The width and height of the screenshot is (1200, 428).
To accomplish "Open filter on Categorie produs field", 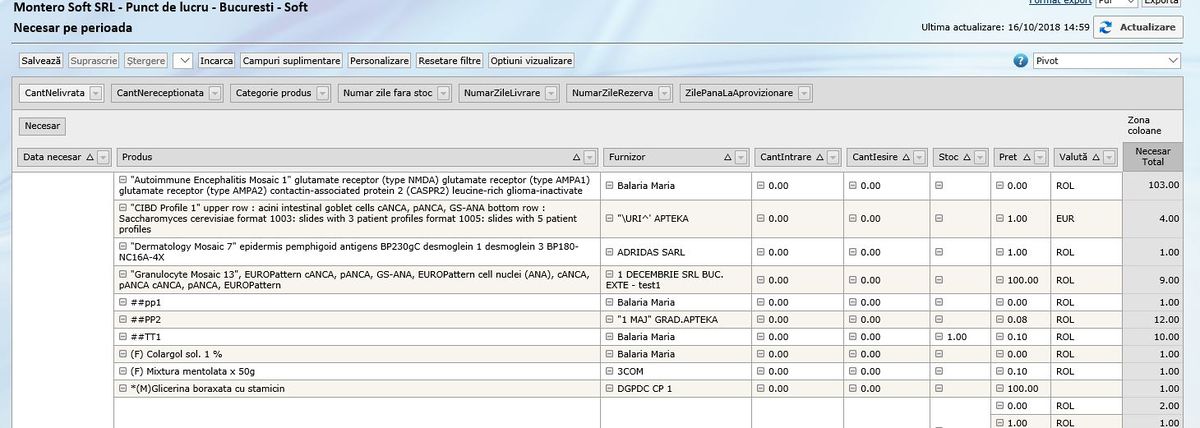I will (x=323, y=93).
